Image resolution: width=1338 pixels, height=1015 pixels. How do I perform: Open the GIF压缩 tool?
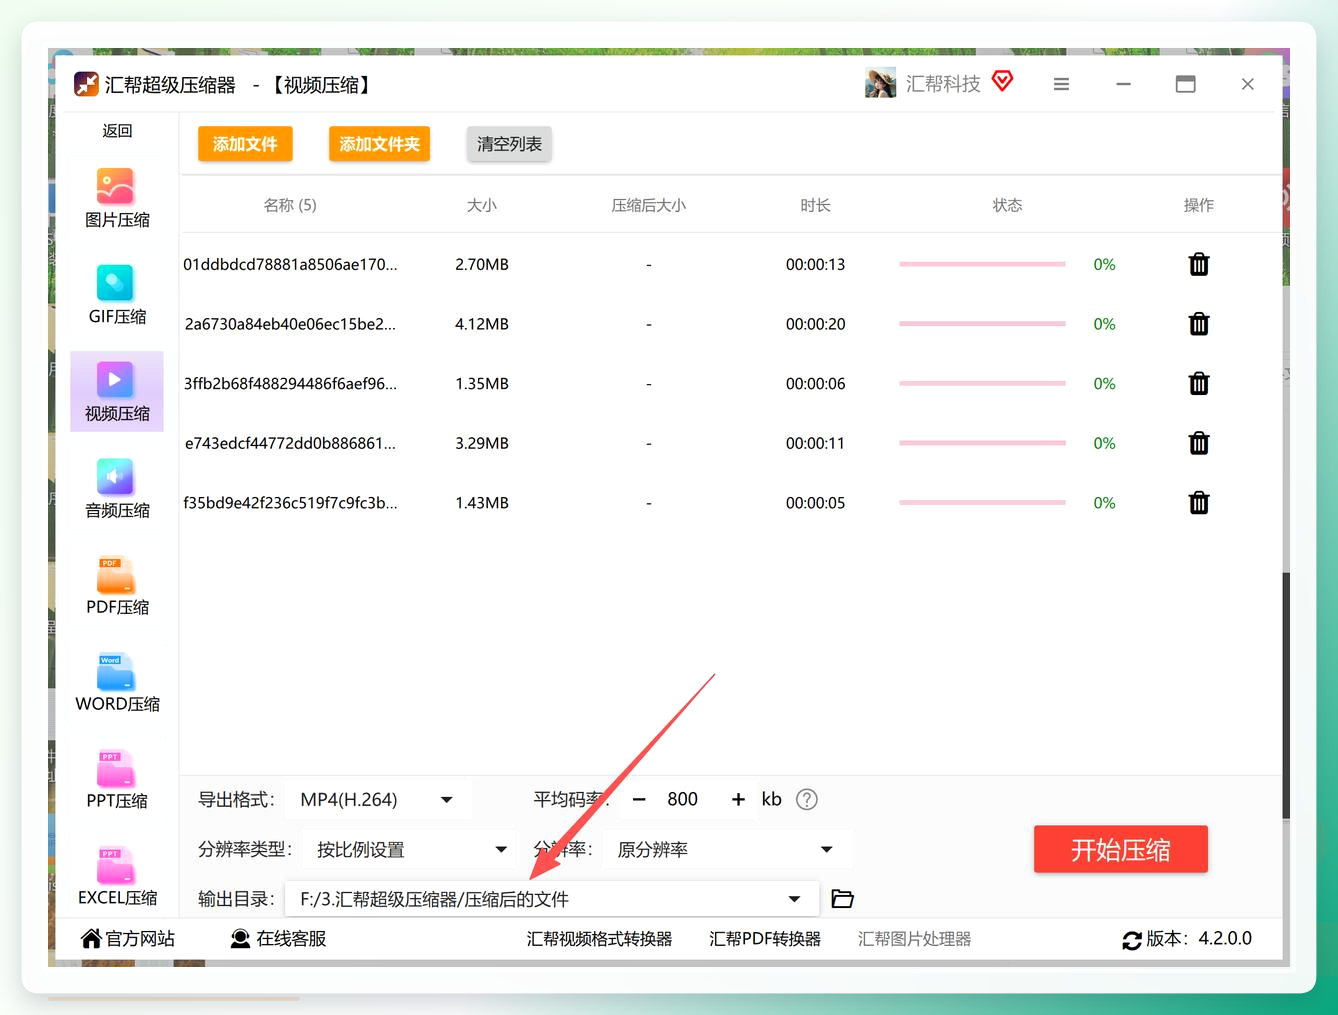coord(117,295)
